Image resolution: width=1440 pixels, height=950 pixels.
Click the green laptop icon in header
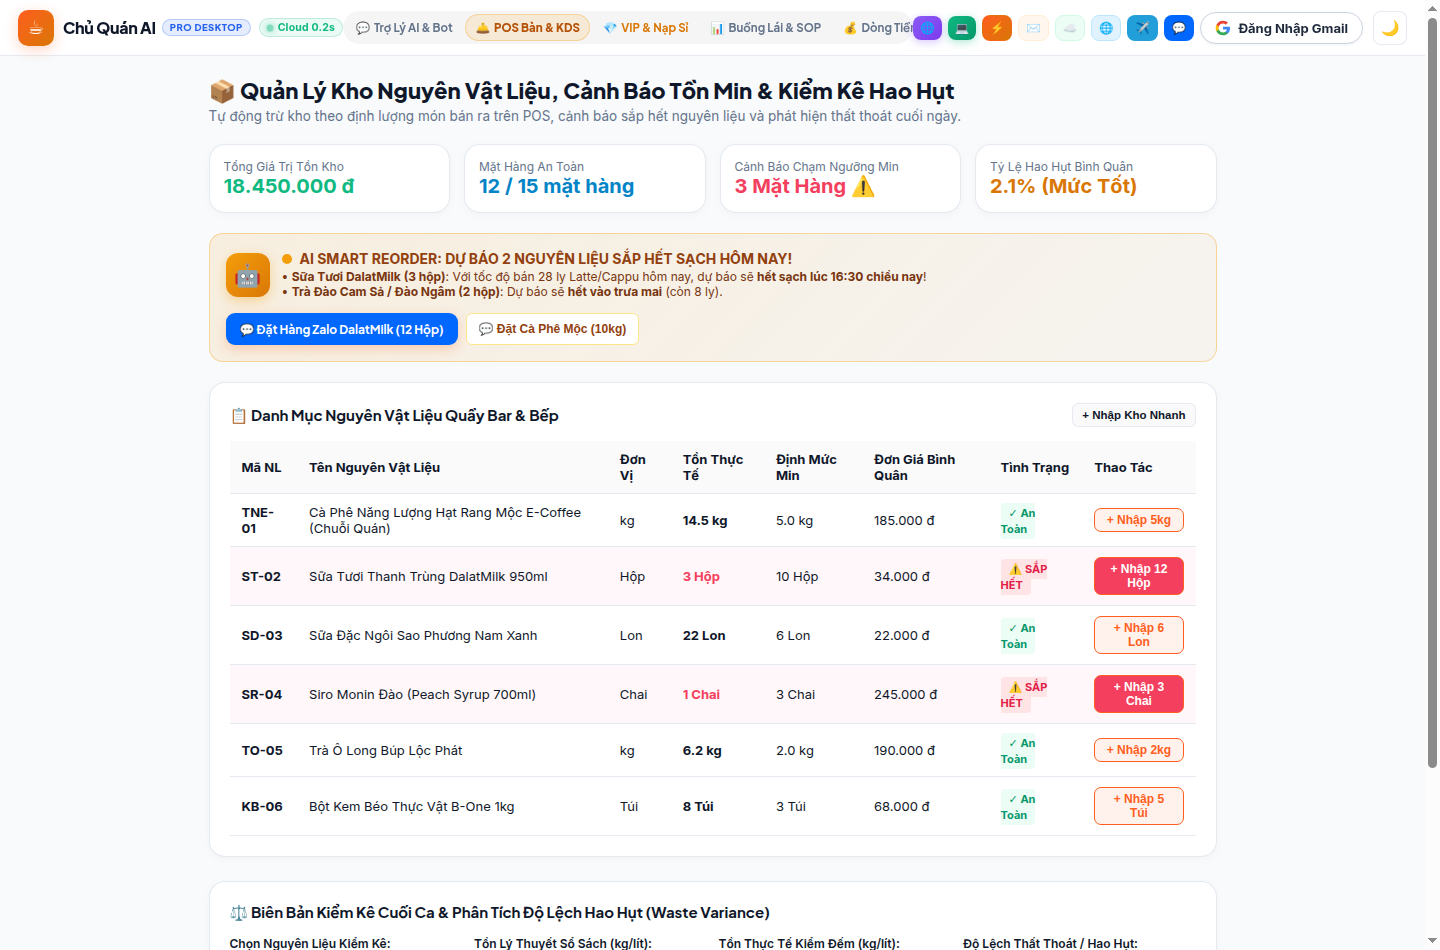pos(962,28)
